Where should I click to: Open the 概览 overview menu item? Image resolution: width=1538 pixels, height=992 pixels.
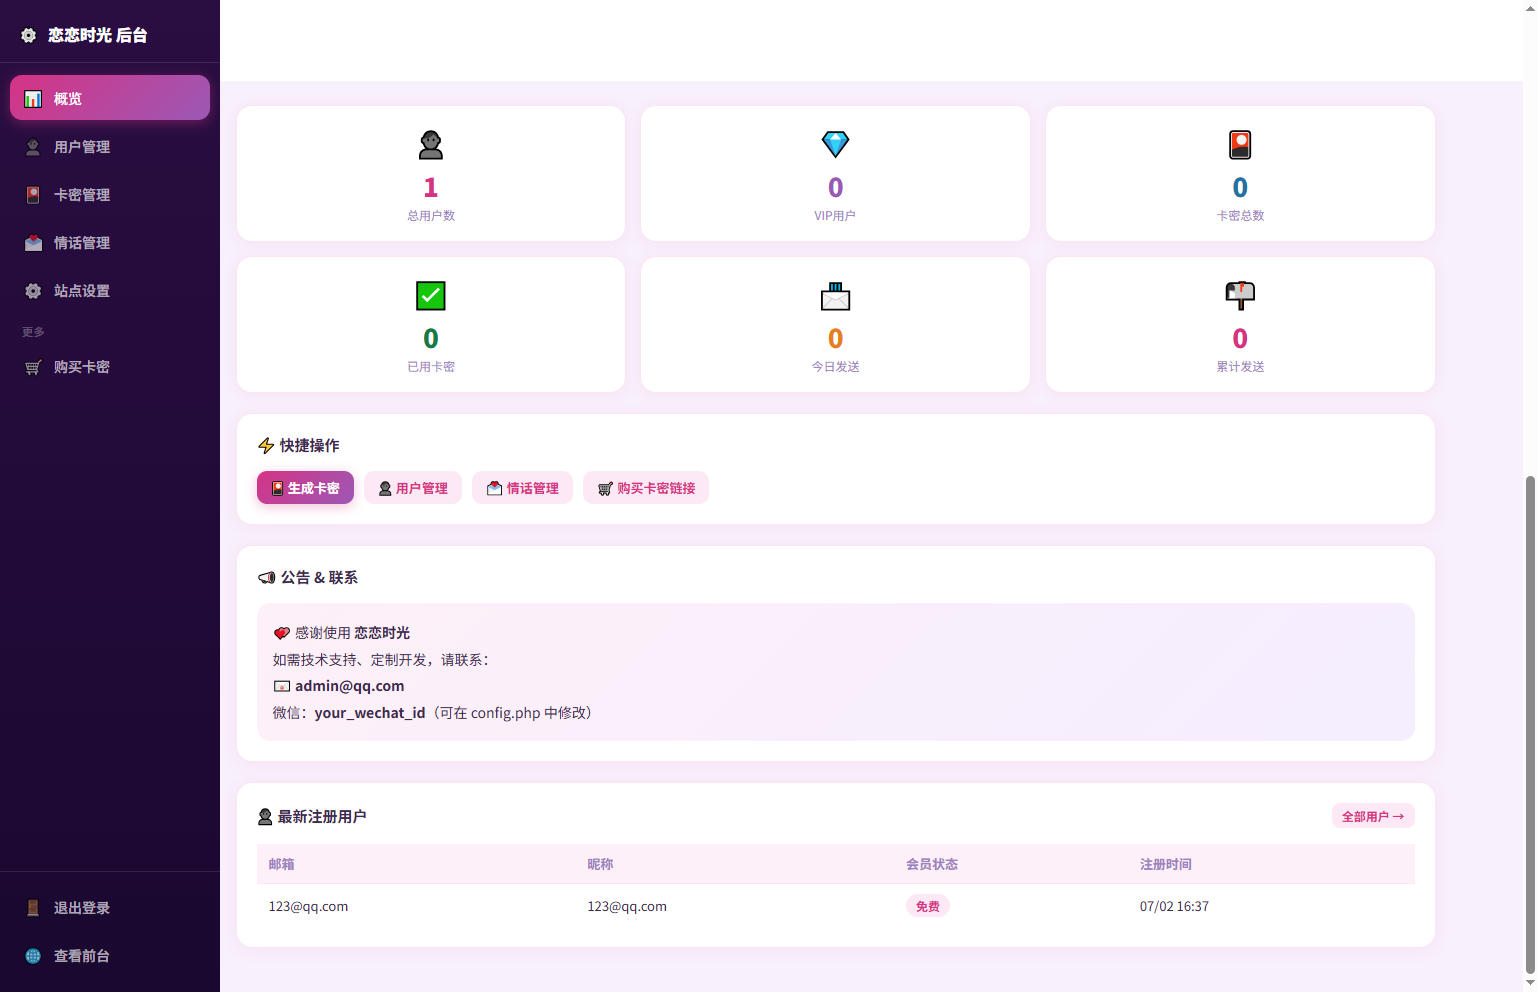pos(110,98)
